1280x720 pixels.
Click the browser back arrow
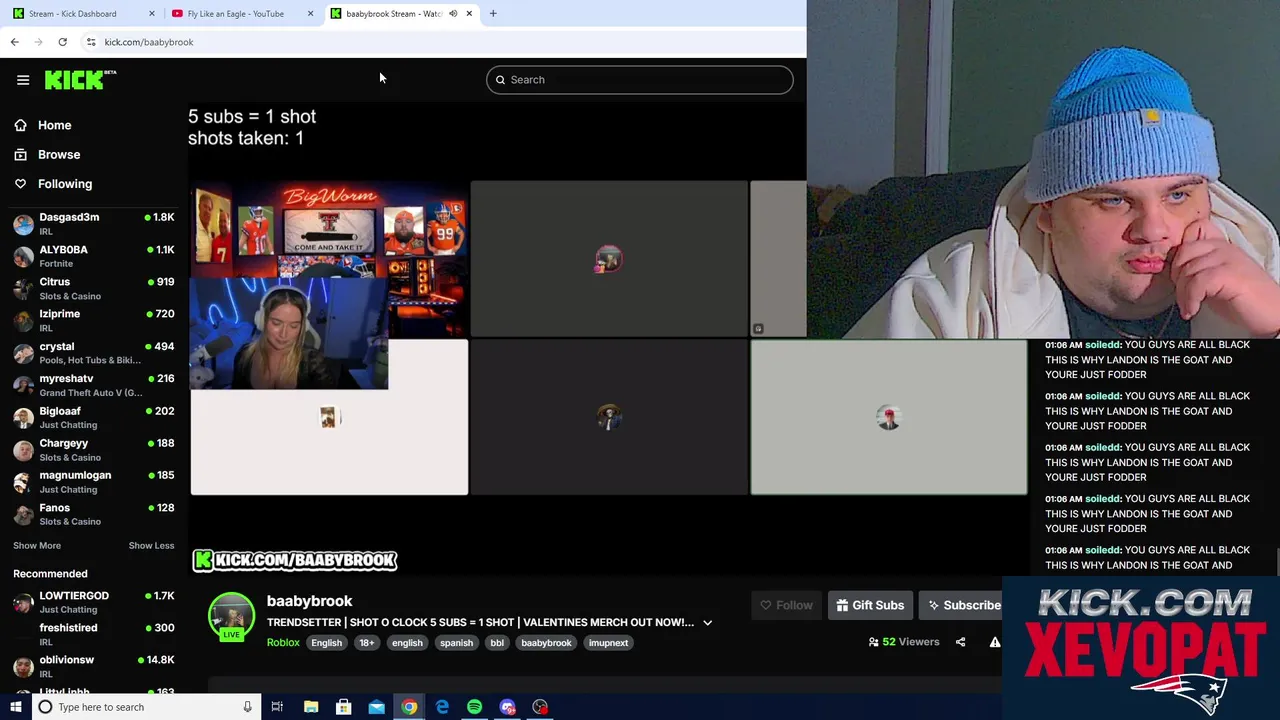pos(14,42)
